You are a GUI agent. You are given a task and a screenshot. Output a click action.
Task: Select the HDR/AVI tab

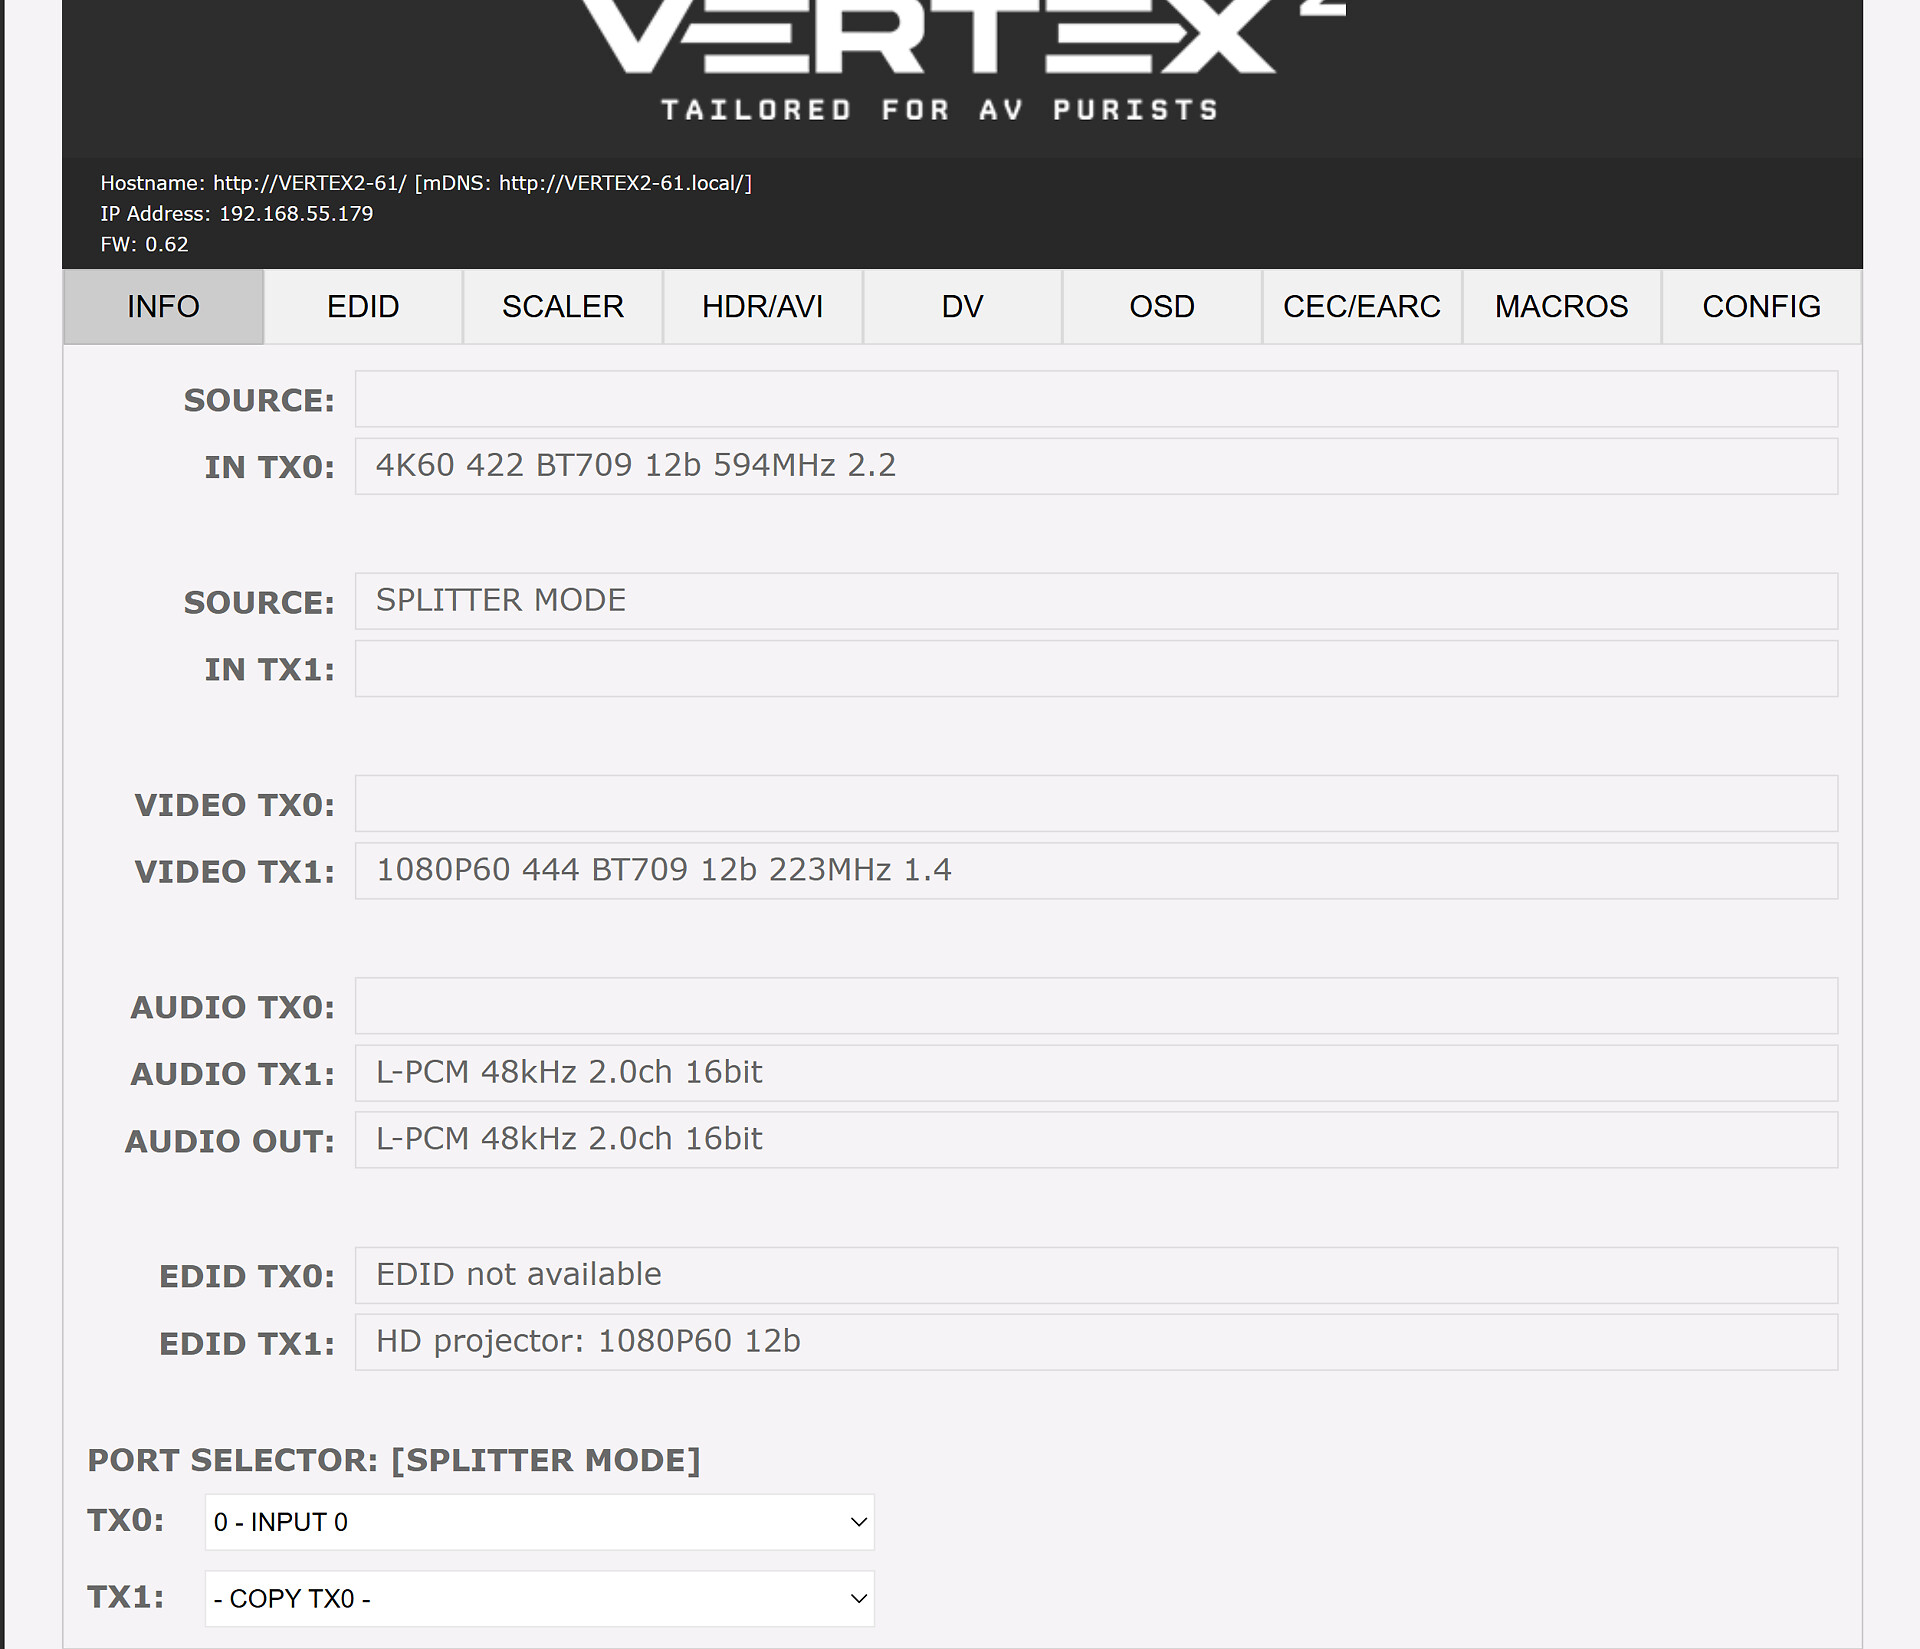coord(762,306)
